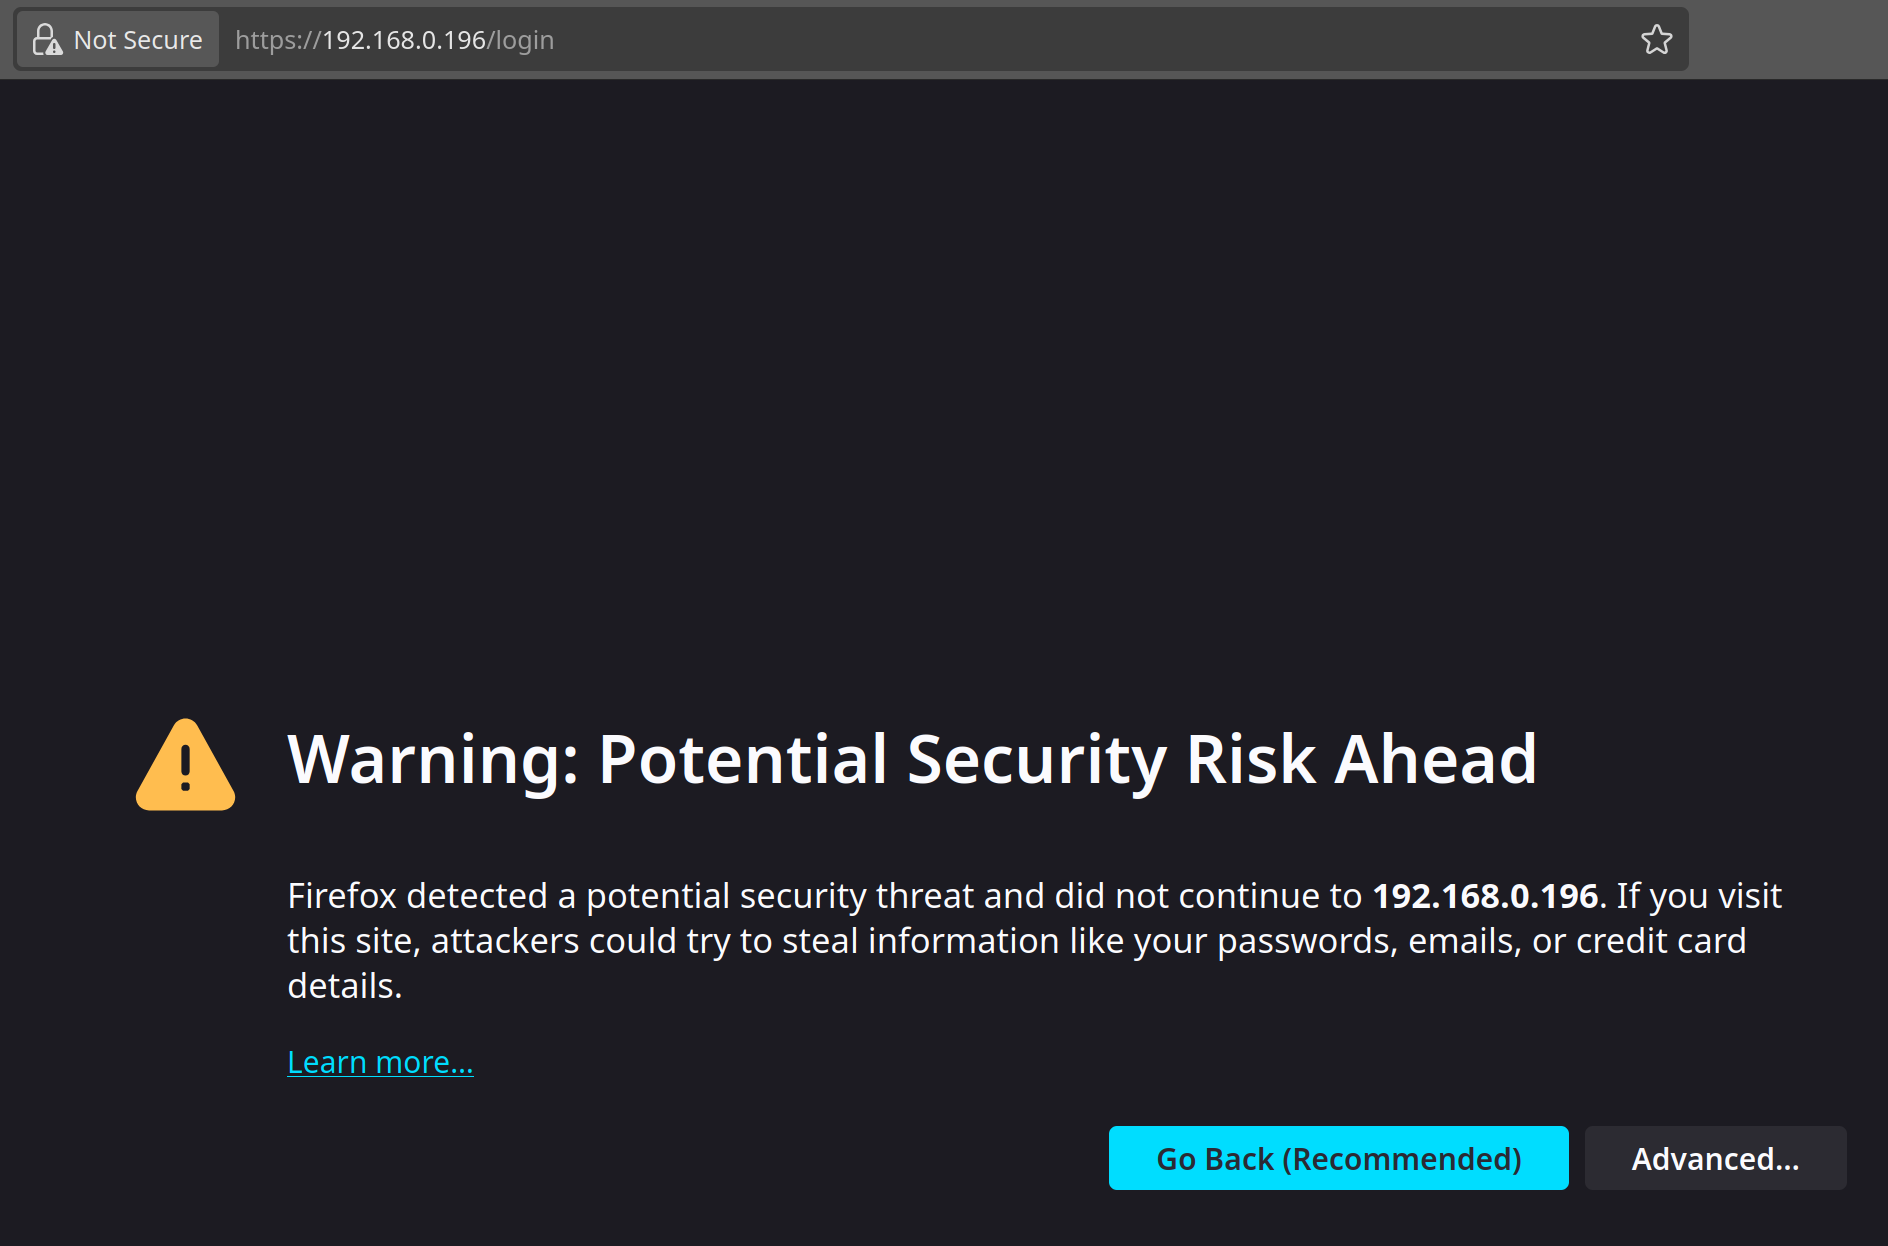Click the "https://" prefix in the address bar

coord(278,40)
